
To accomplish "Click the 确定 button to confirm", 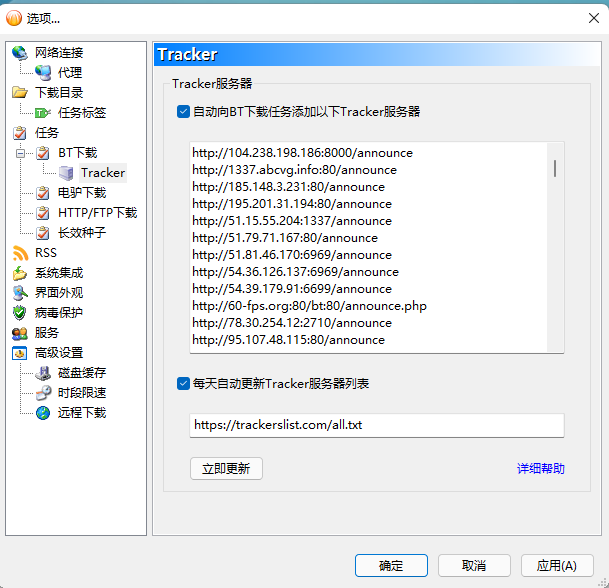I will 391,565.
